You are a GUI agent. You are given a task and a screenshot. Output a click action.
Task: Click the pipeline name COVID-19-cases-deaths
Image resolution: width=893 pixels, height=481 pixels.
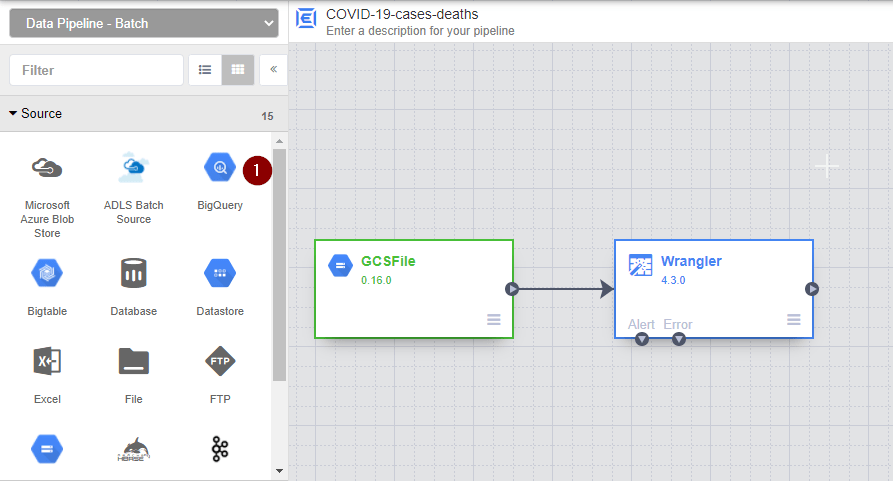(x=402, y=14)
